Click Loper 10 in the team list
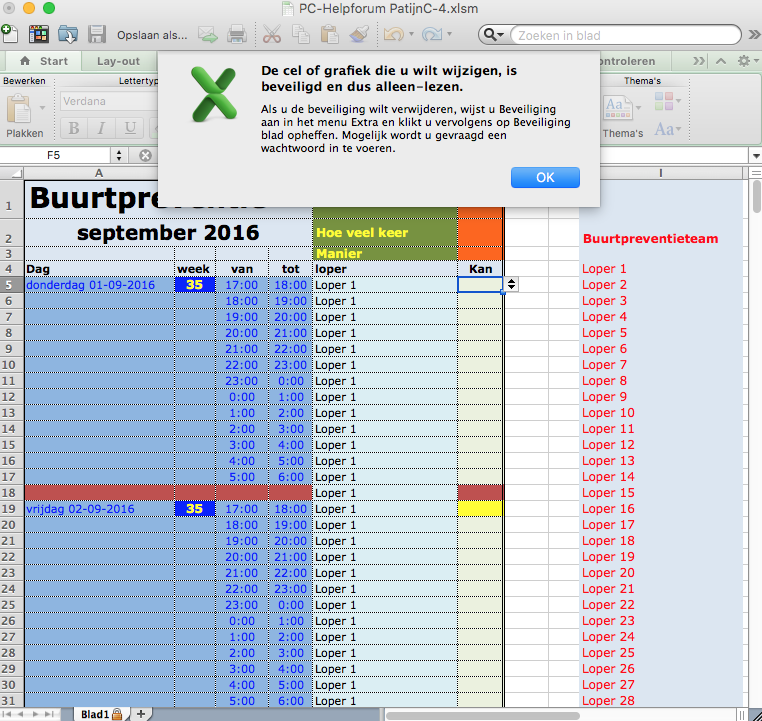 click(608, 412)
